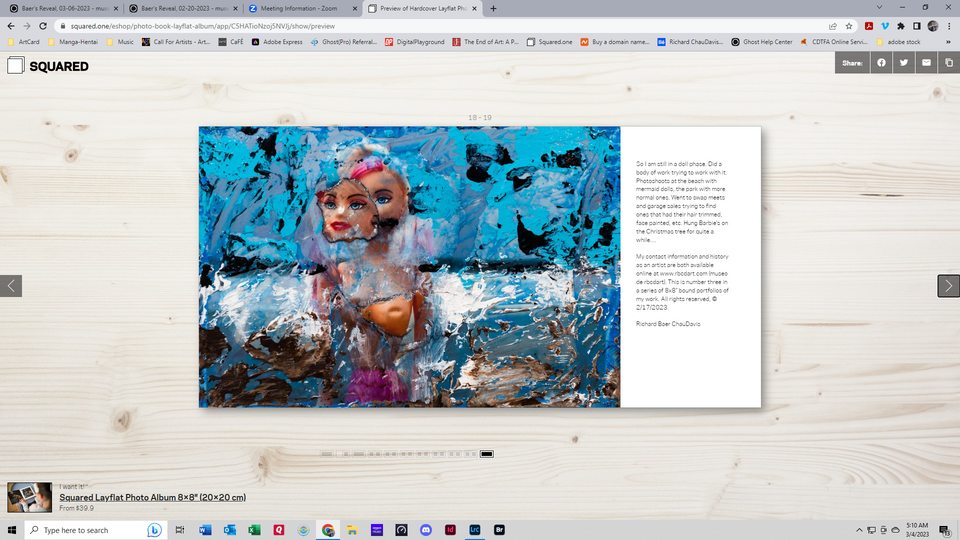Open Lightroom Classic from the taskbar
The image size is (960, 540).
[474, 530]
